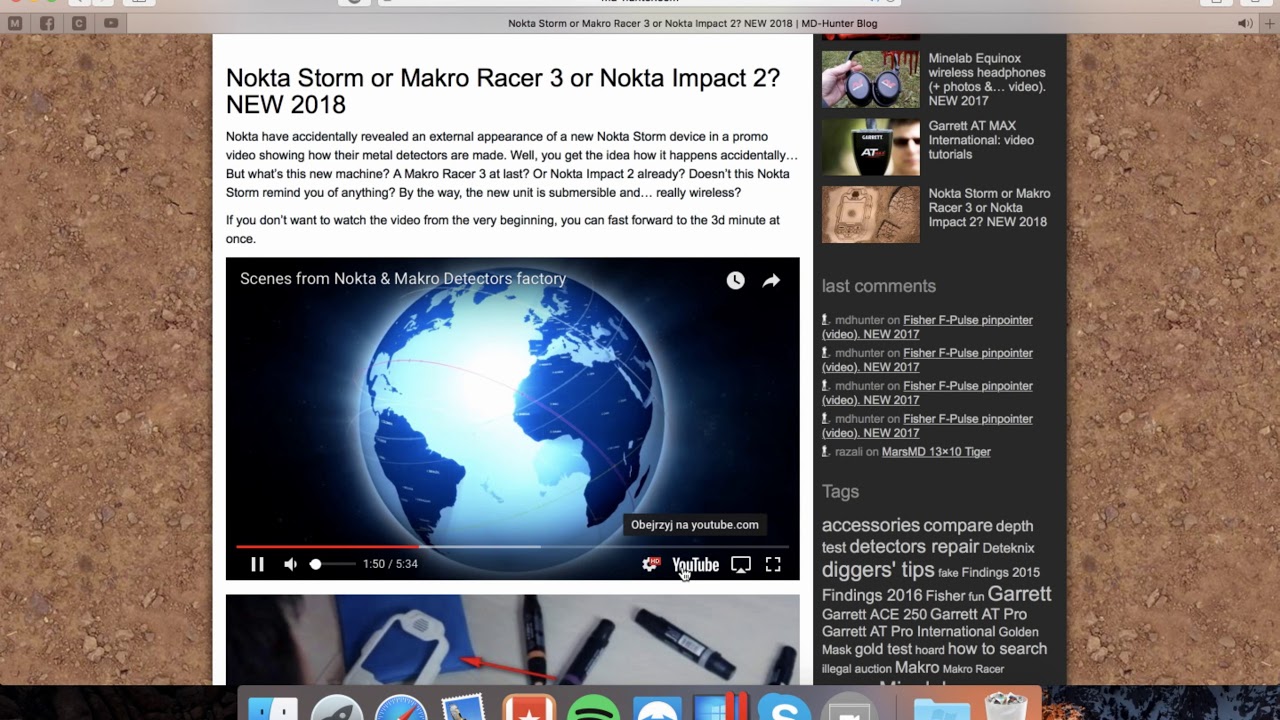Click the 'razali' commenter name

tap(848, 452)
